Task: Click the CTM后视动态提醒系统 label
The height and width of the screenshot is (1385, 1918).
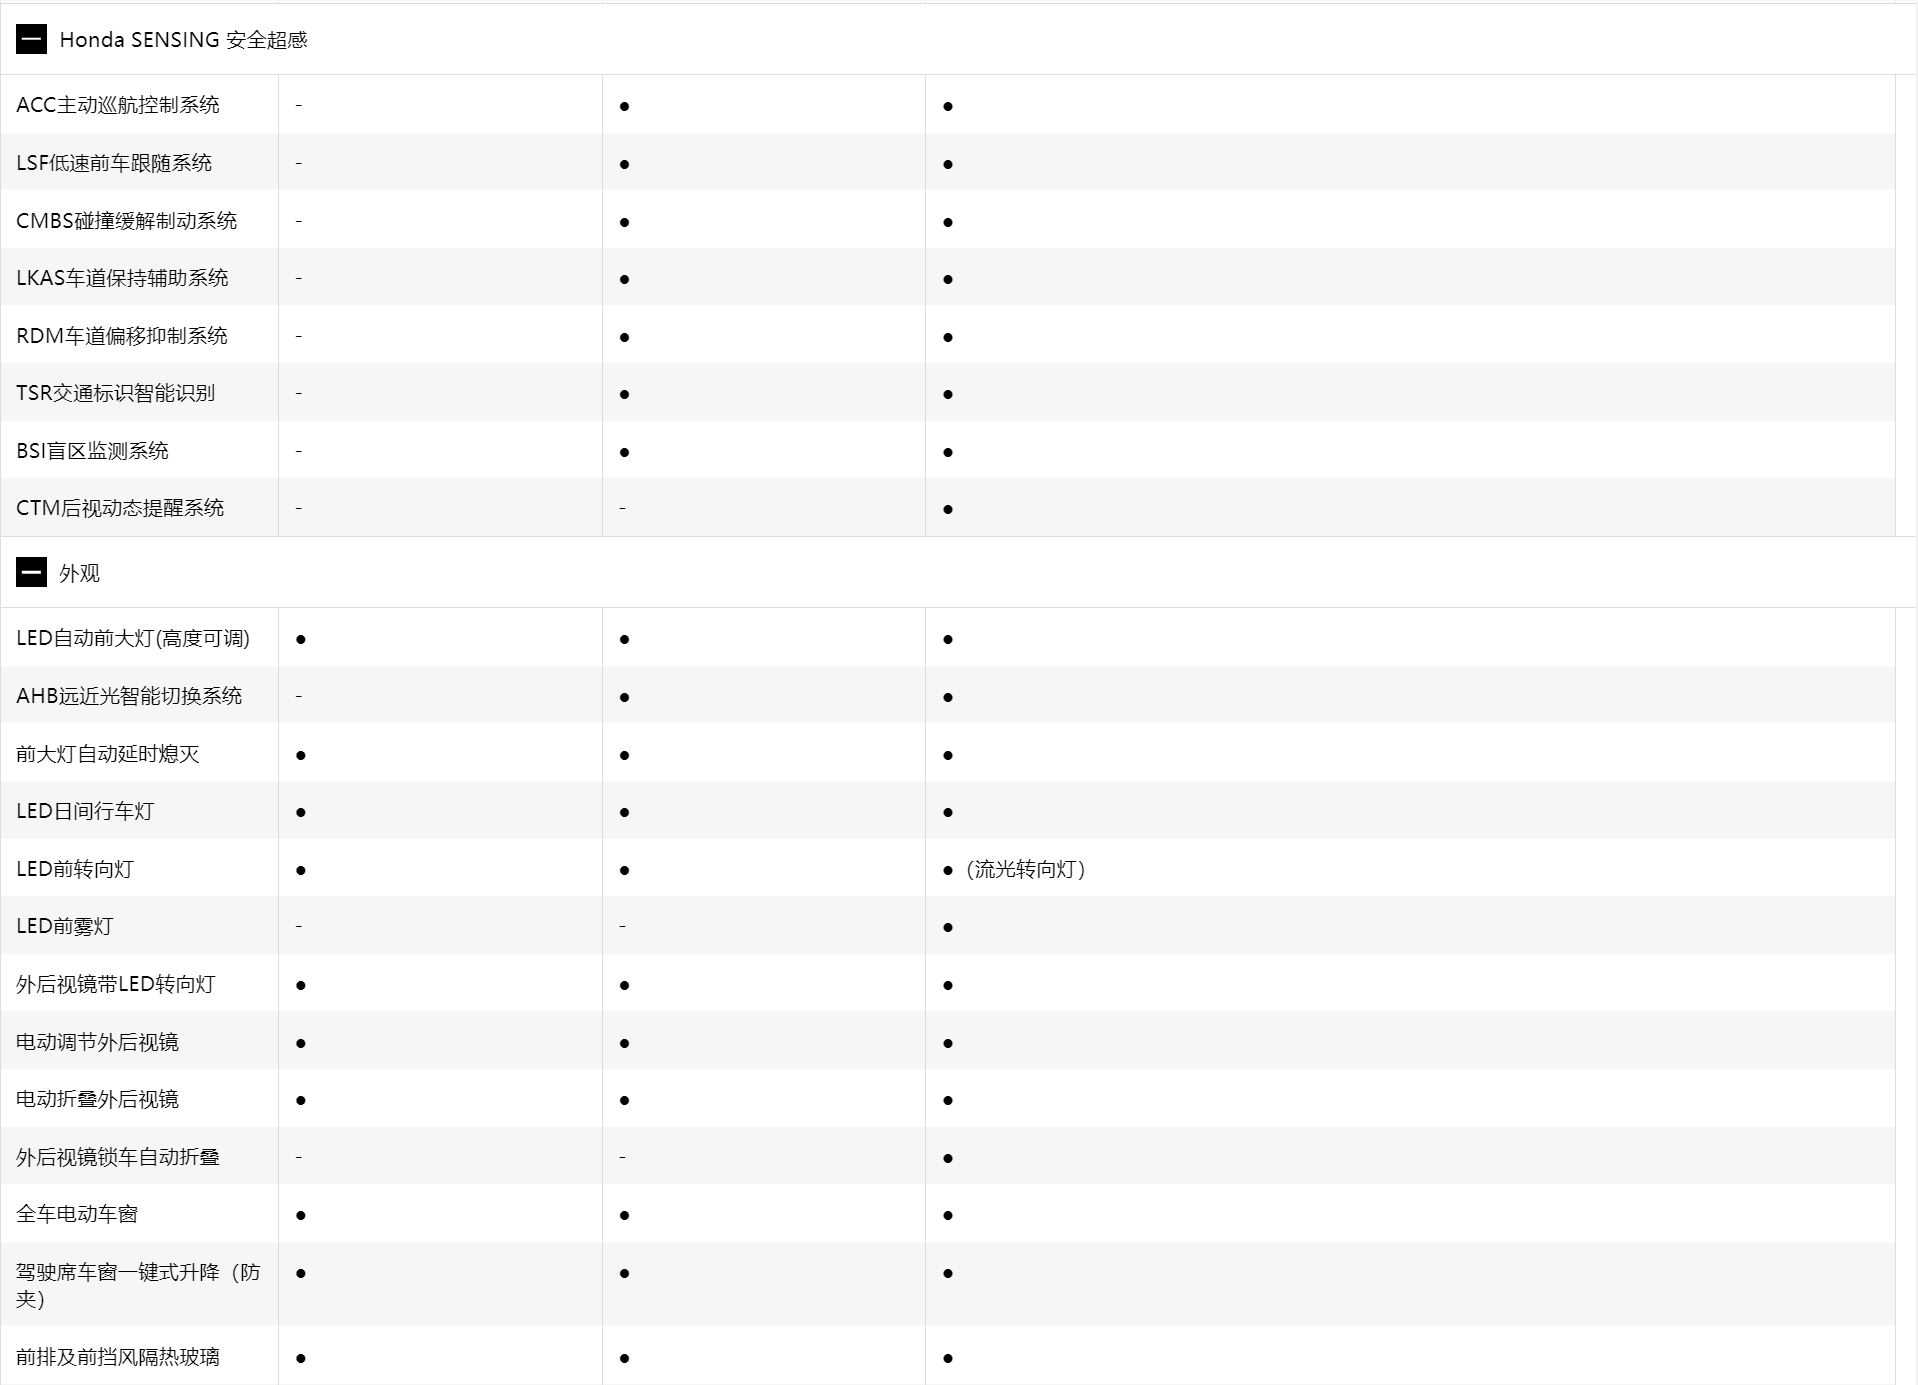Action: 120,508
